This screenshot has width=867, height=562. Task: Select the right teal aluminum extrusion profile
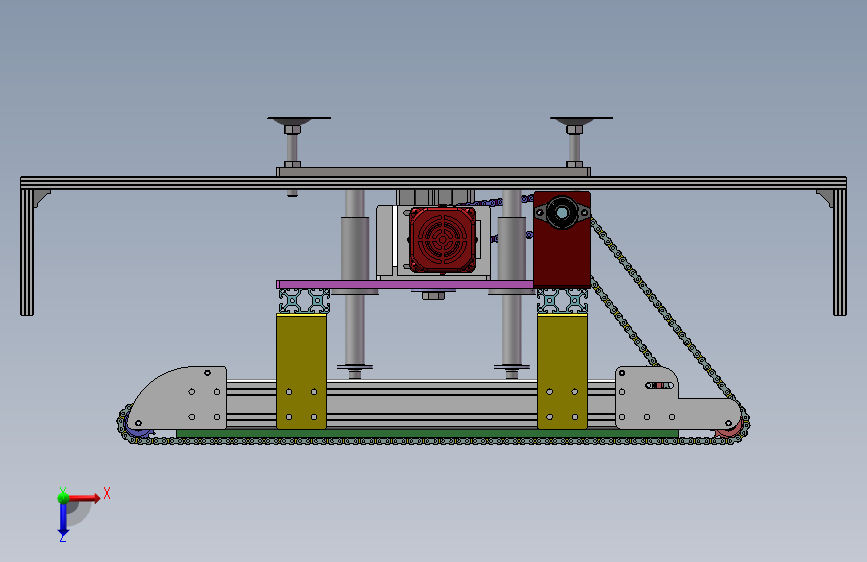tap(562, 301)
